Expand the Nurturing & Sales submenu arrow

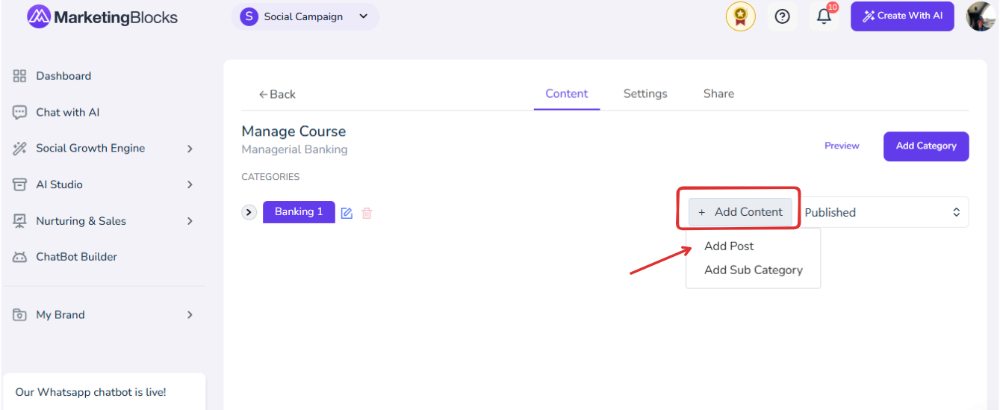point(189,221)
